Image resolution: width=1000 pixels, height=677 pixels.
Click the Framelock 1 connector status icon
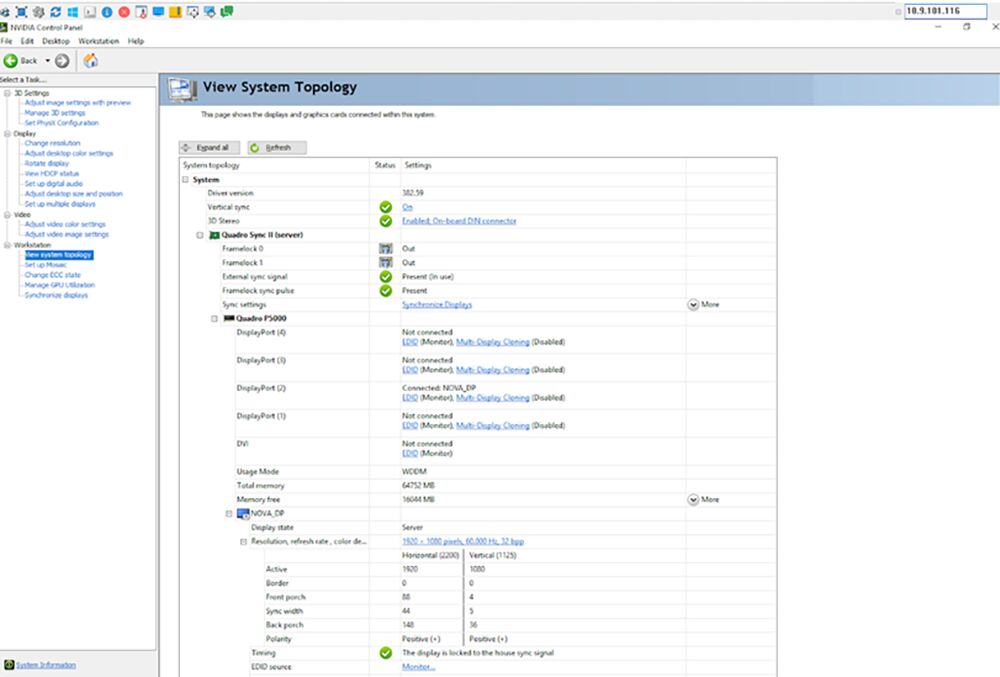click(386, 263)
